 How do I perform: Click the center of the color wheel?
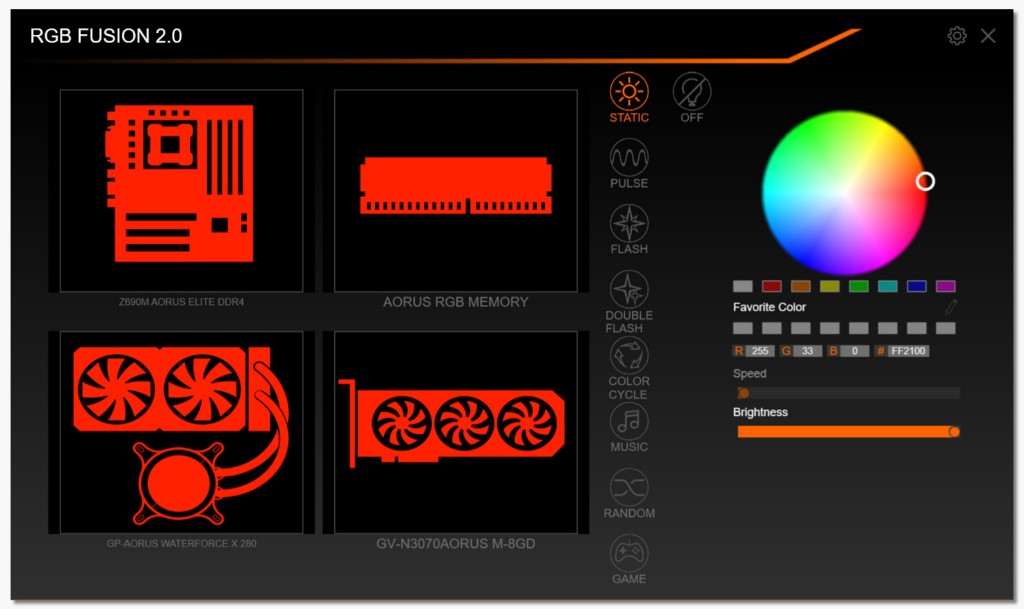(x=844, y=193)
